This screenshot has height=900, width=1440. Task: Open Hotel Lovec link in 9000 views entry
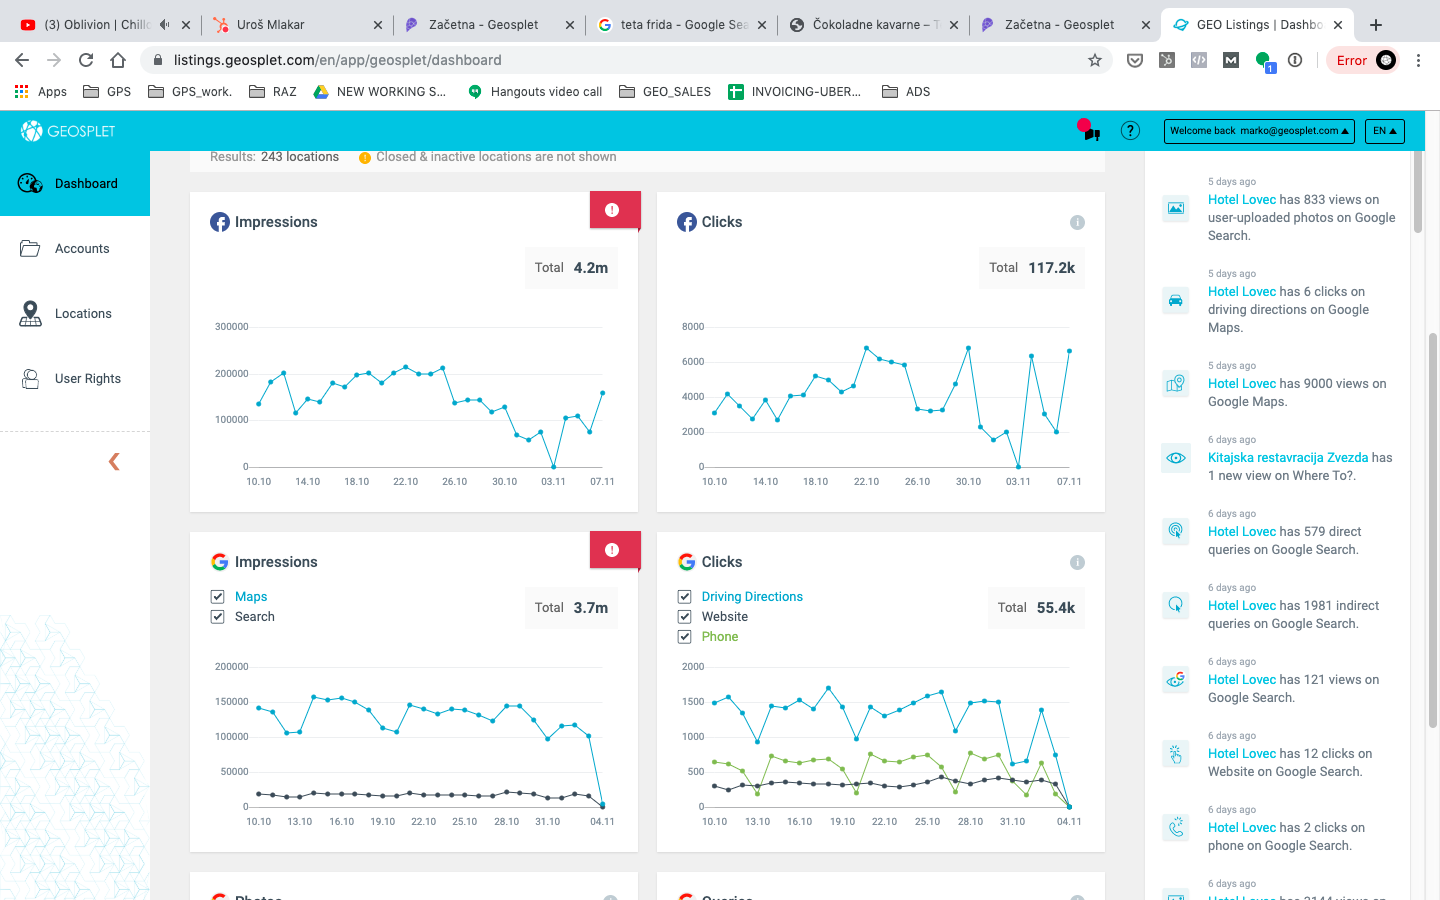[x=1242, y=384]
